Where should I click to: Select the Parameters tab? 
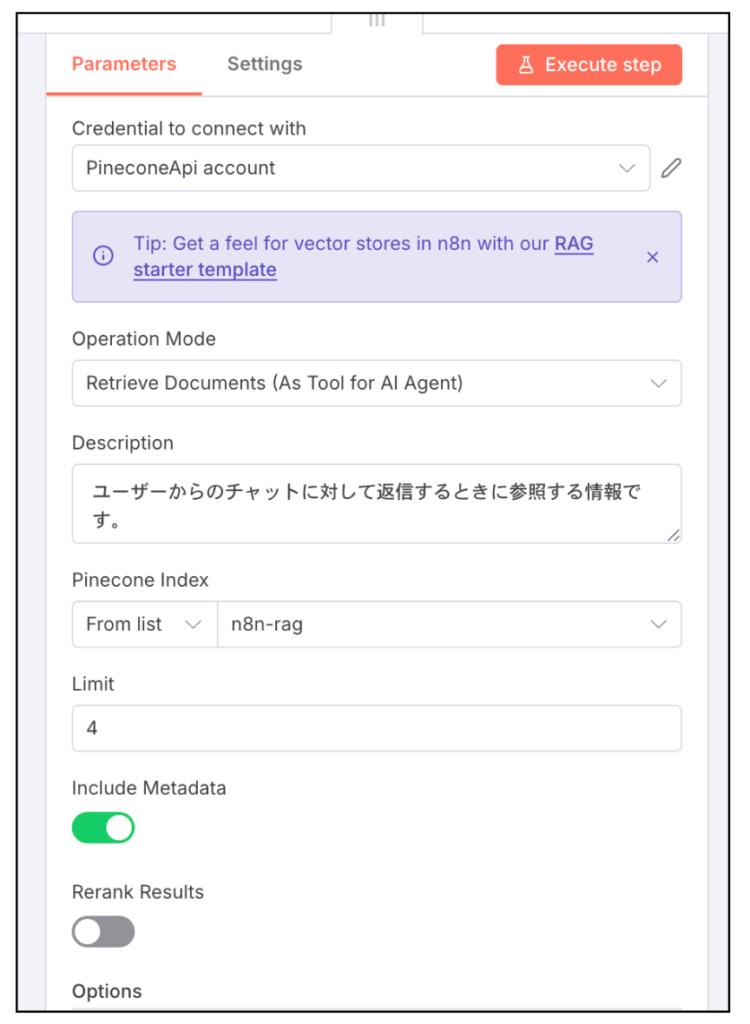click(x=124, y=64)
